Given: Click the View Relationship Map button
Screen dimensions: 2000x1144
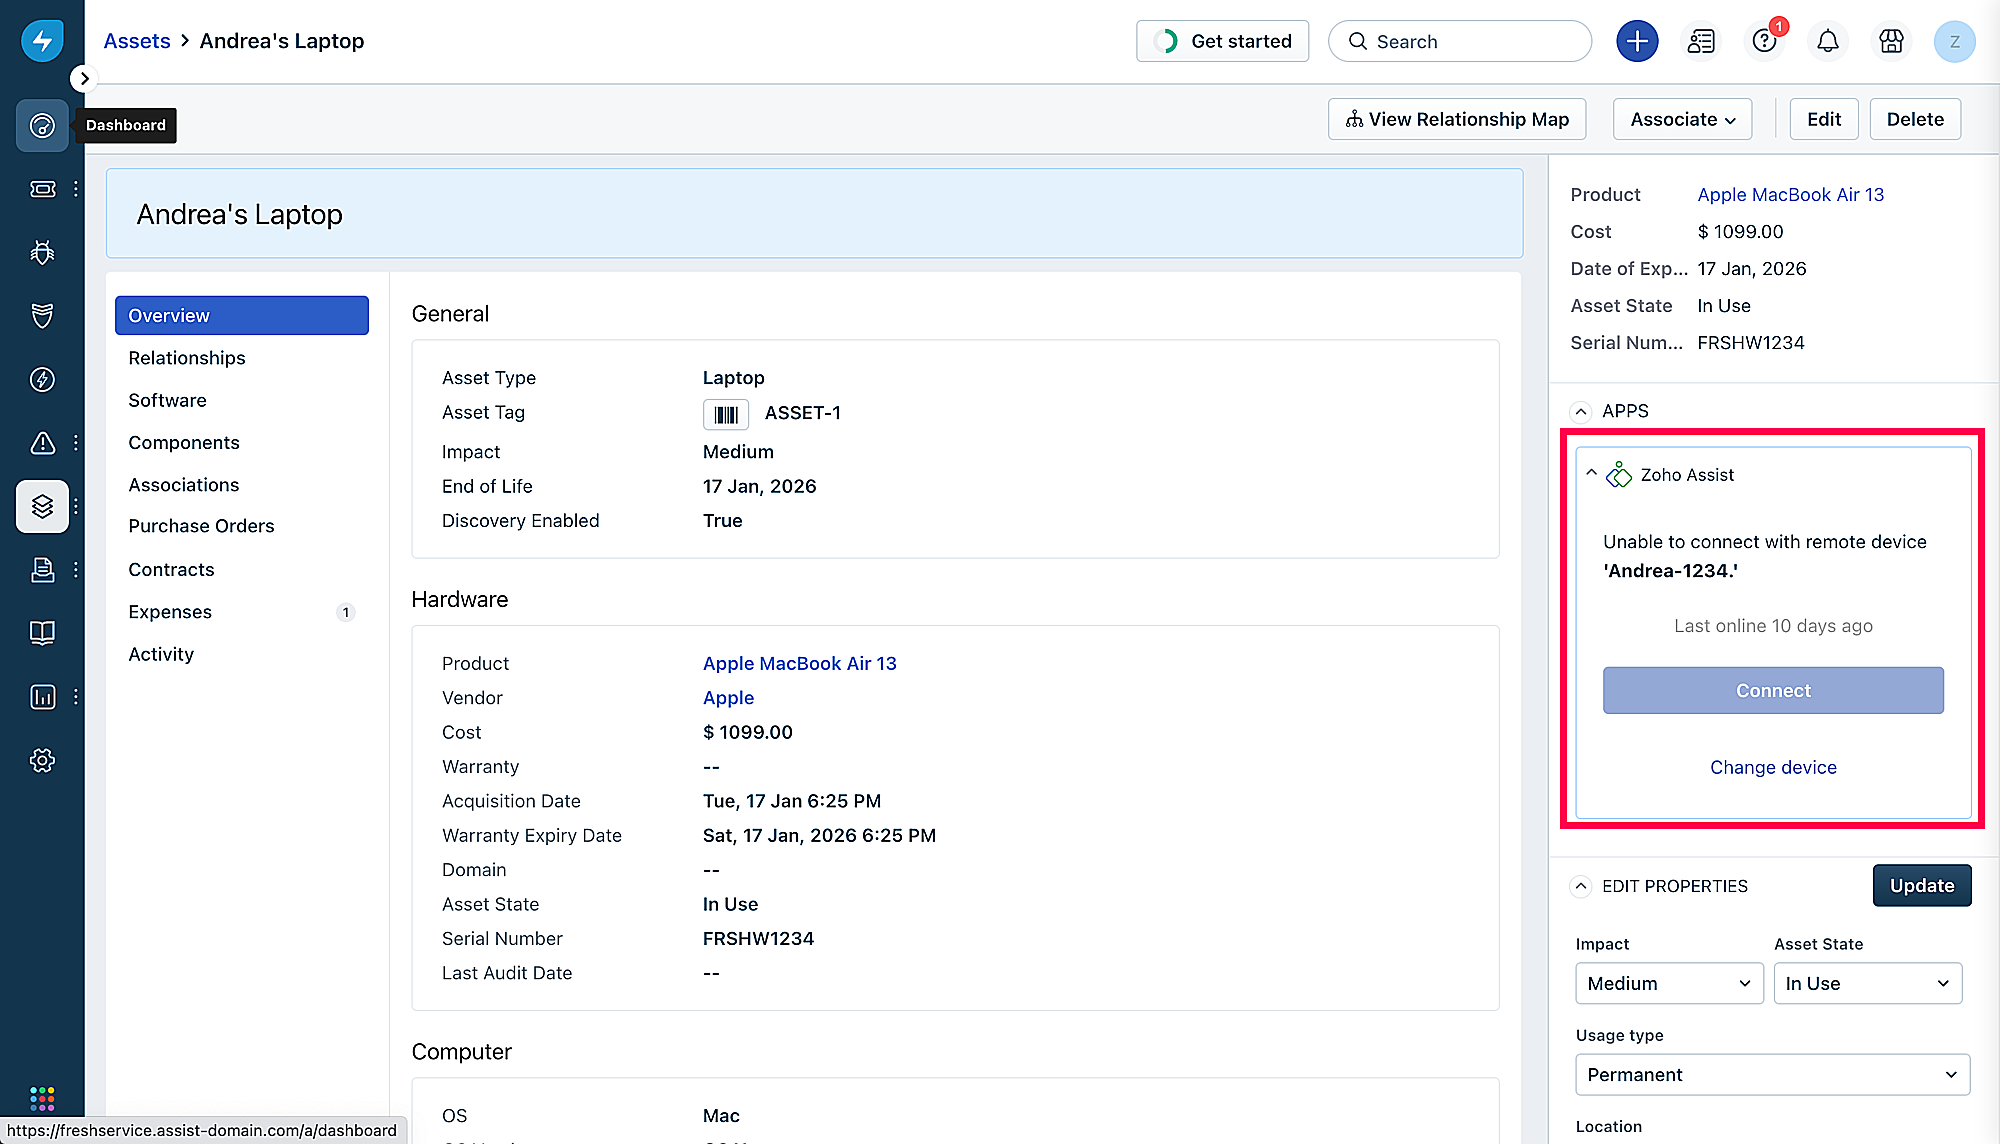Looking at the screenshot, I should (1456, 119).
